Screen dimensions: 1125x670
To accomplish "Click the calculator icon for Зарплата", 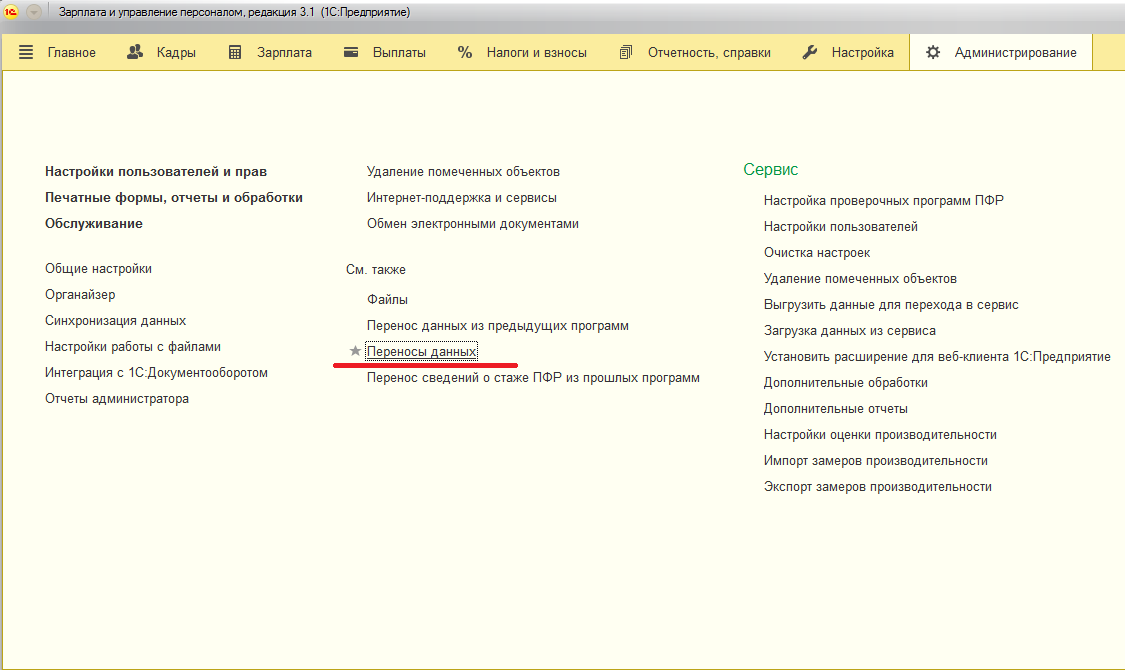I will [236, 52].
